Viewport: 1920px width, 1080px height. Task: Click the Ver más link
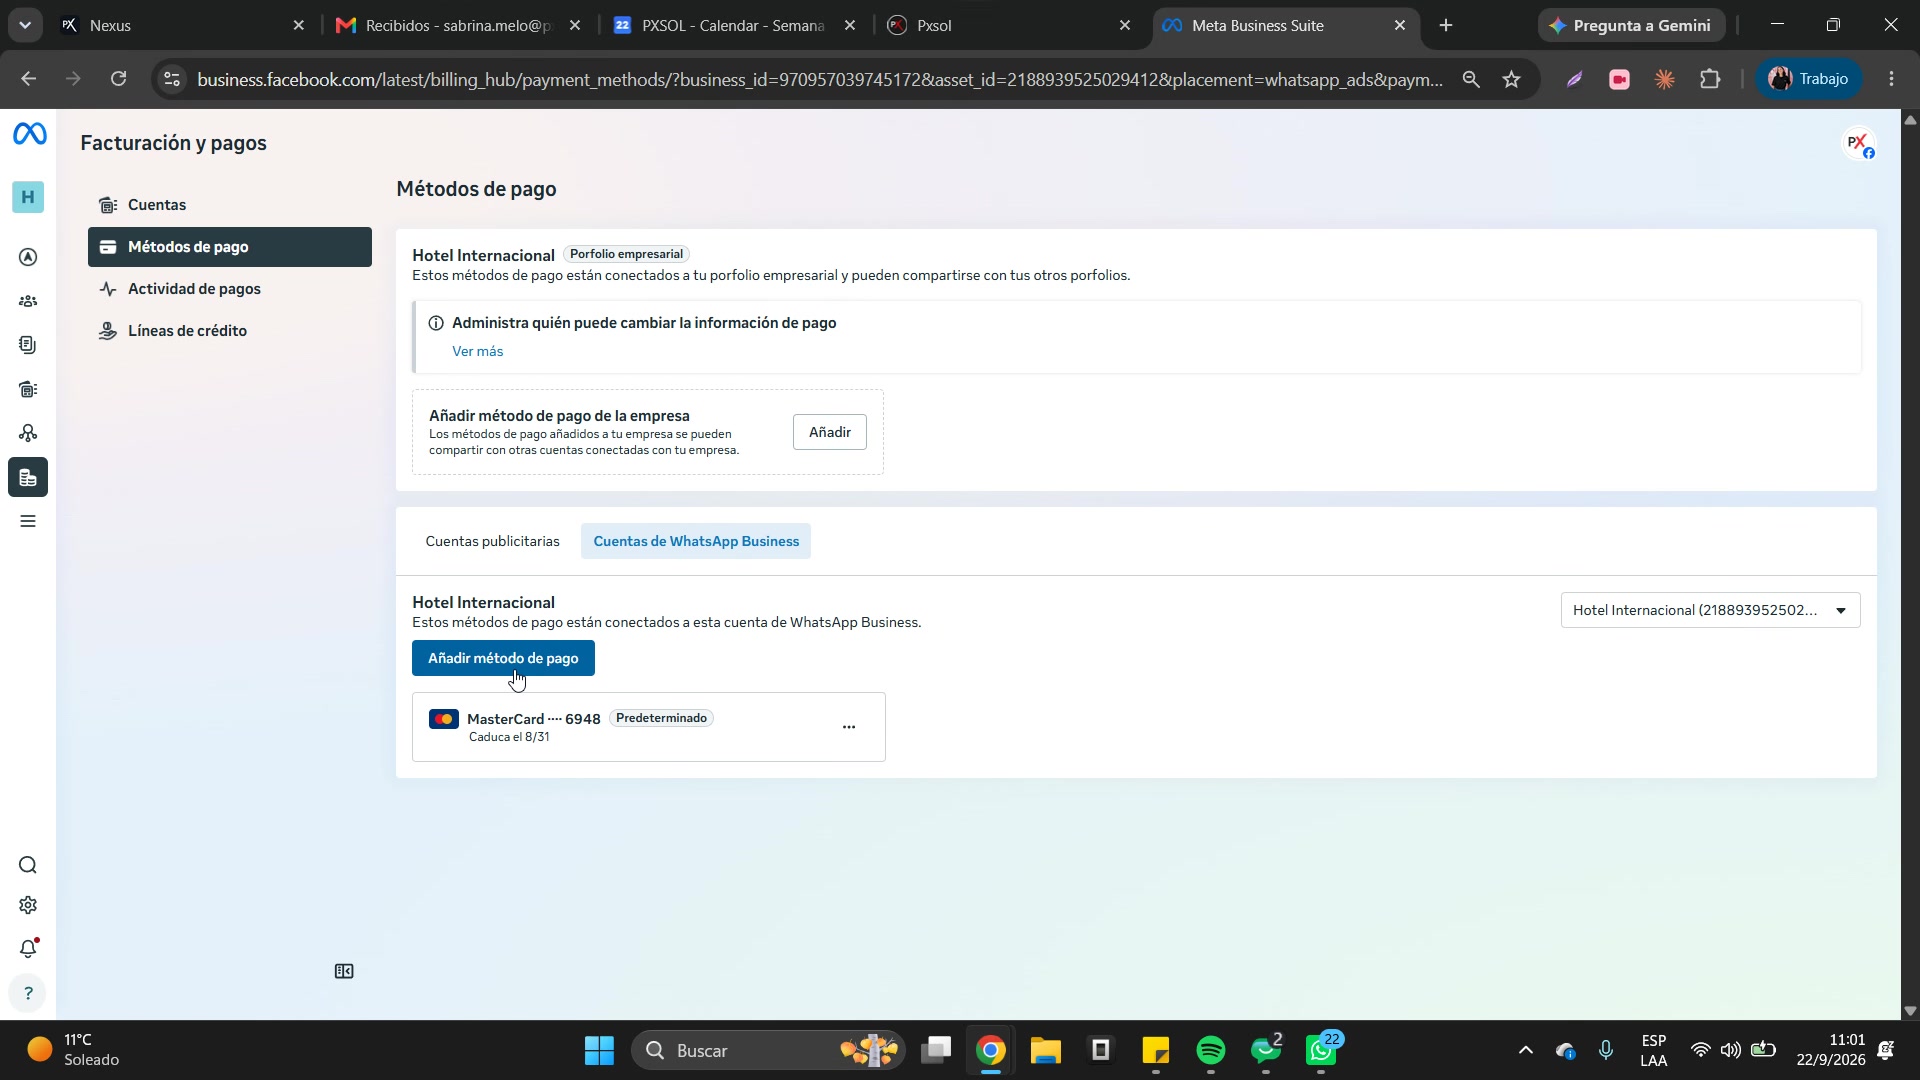pyautogui.click(x=477, y=351)
